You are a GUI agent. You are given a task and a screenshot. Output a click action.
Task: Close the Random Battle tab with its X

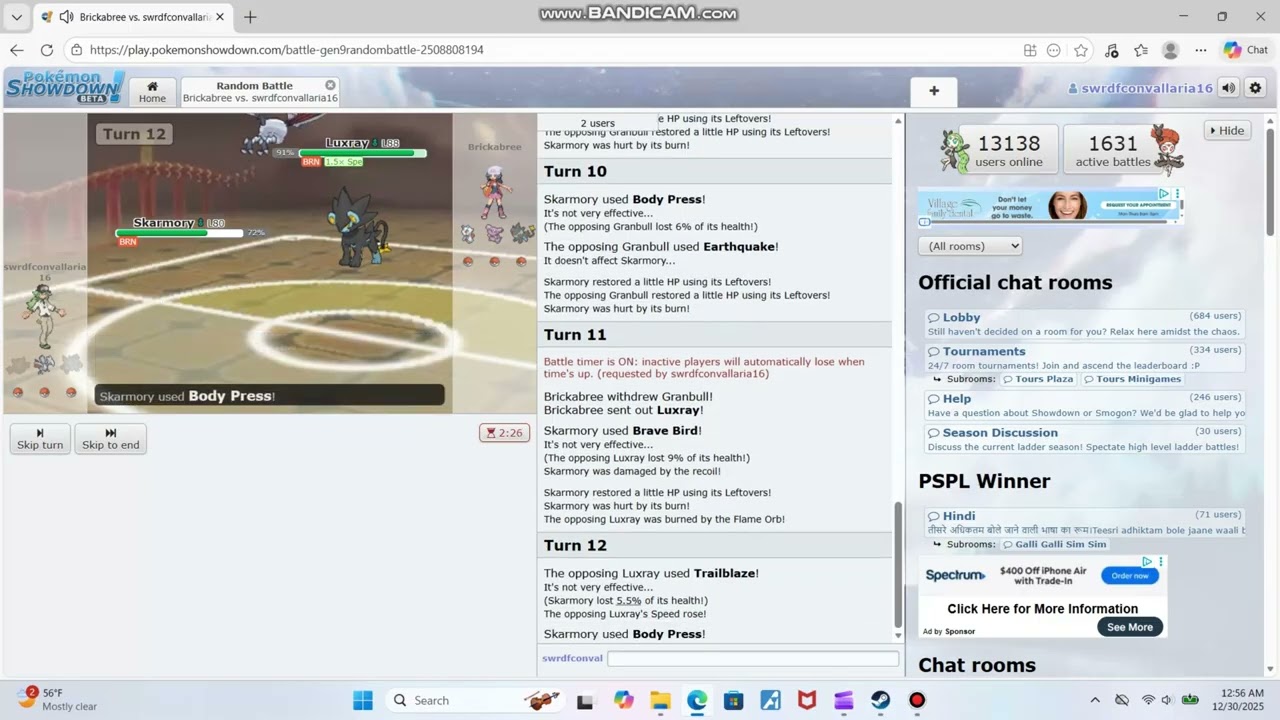(x=330, y=85)
